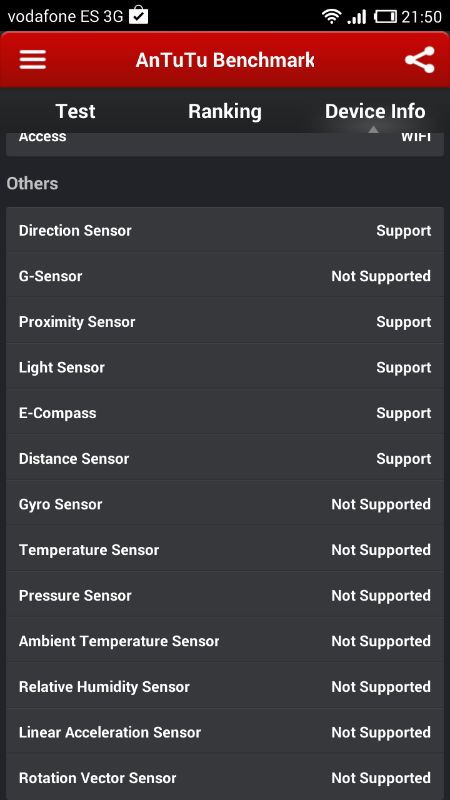Select the Relative Humidity Sensor row
This screenshot has width=450, height=800.
point(225,687)
